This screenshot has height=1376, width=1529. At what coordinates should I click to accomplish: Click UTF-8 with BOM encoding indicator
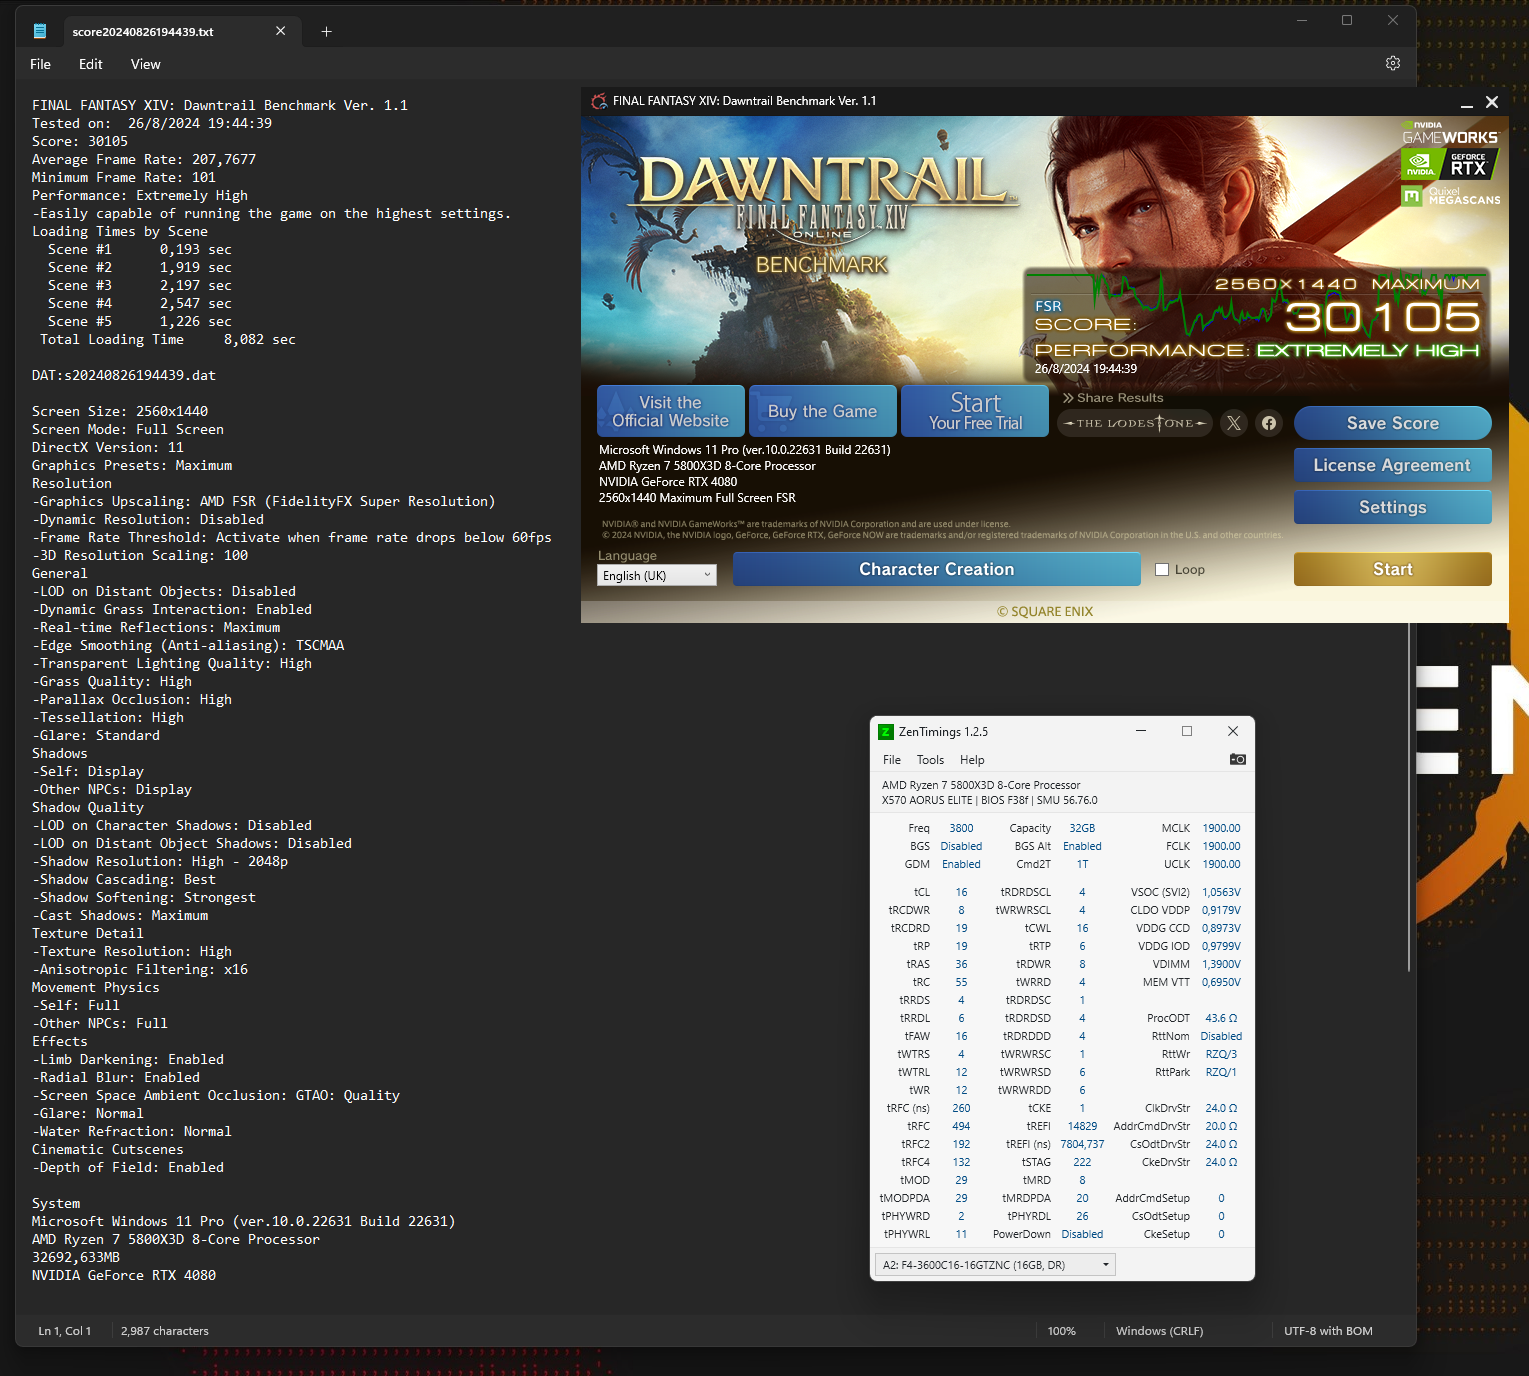tap(1328, 1331)
